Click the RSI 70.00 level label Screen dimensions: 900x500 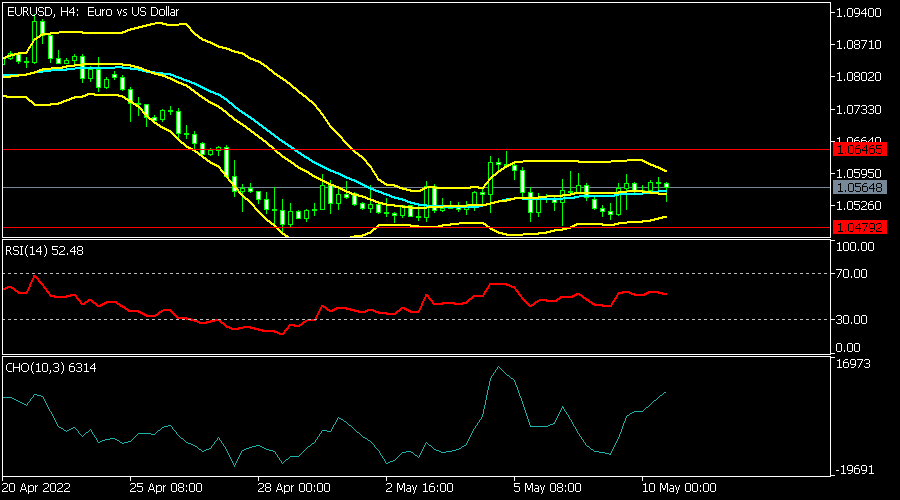pos(852,274)
